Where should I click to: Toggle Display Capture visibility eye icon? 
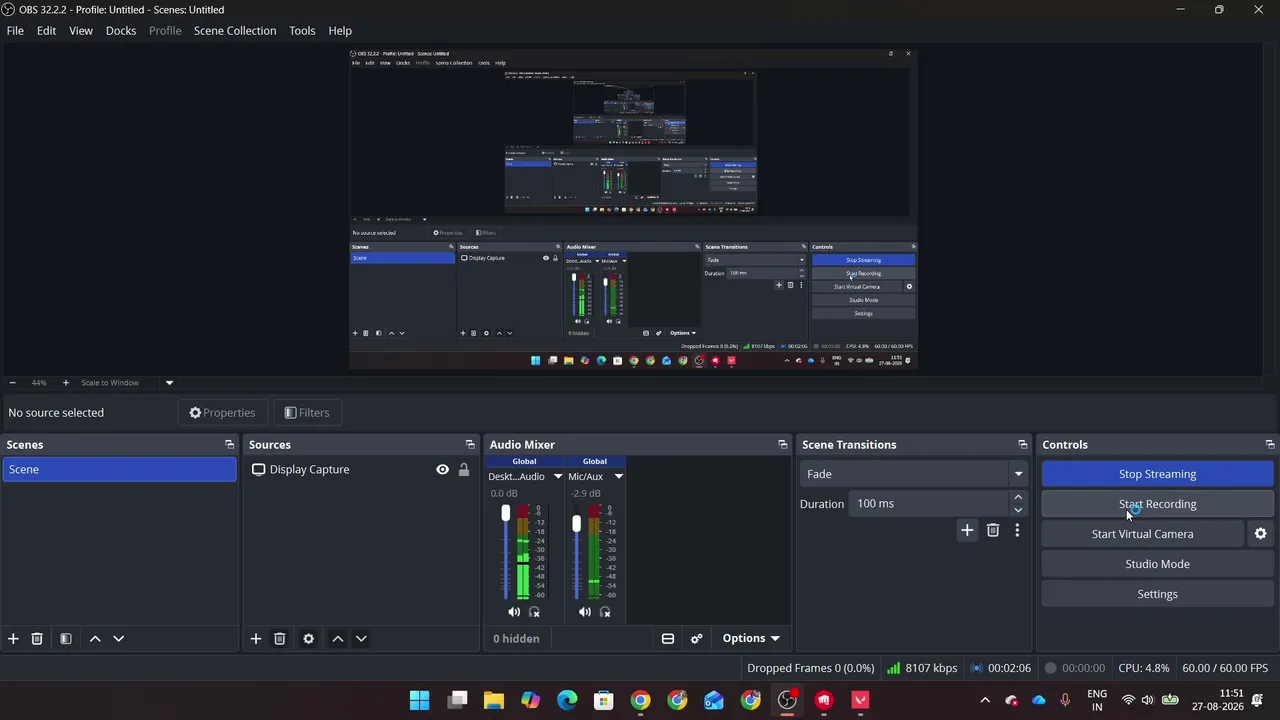point(442,470)
